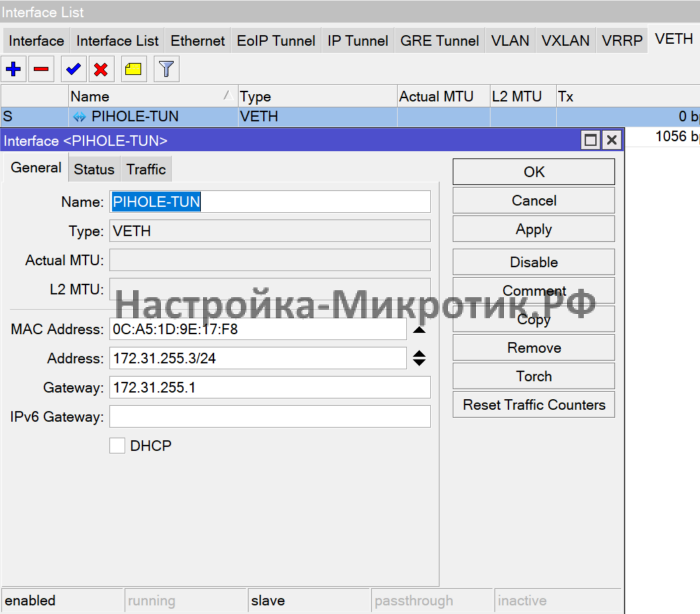Open the EoIP Tunnel tab

click(x=276, y=41)
